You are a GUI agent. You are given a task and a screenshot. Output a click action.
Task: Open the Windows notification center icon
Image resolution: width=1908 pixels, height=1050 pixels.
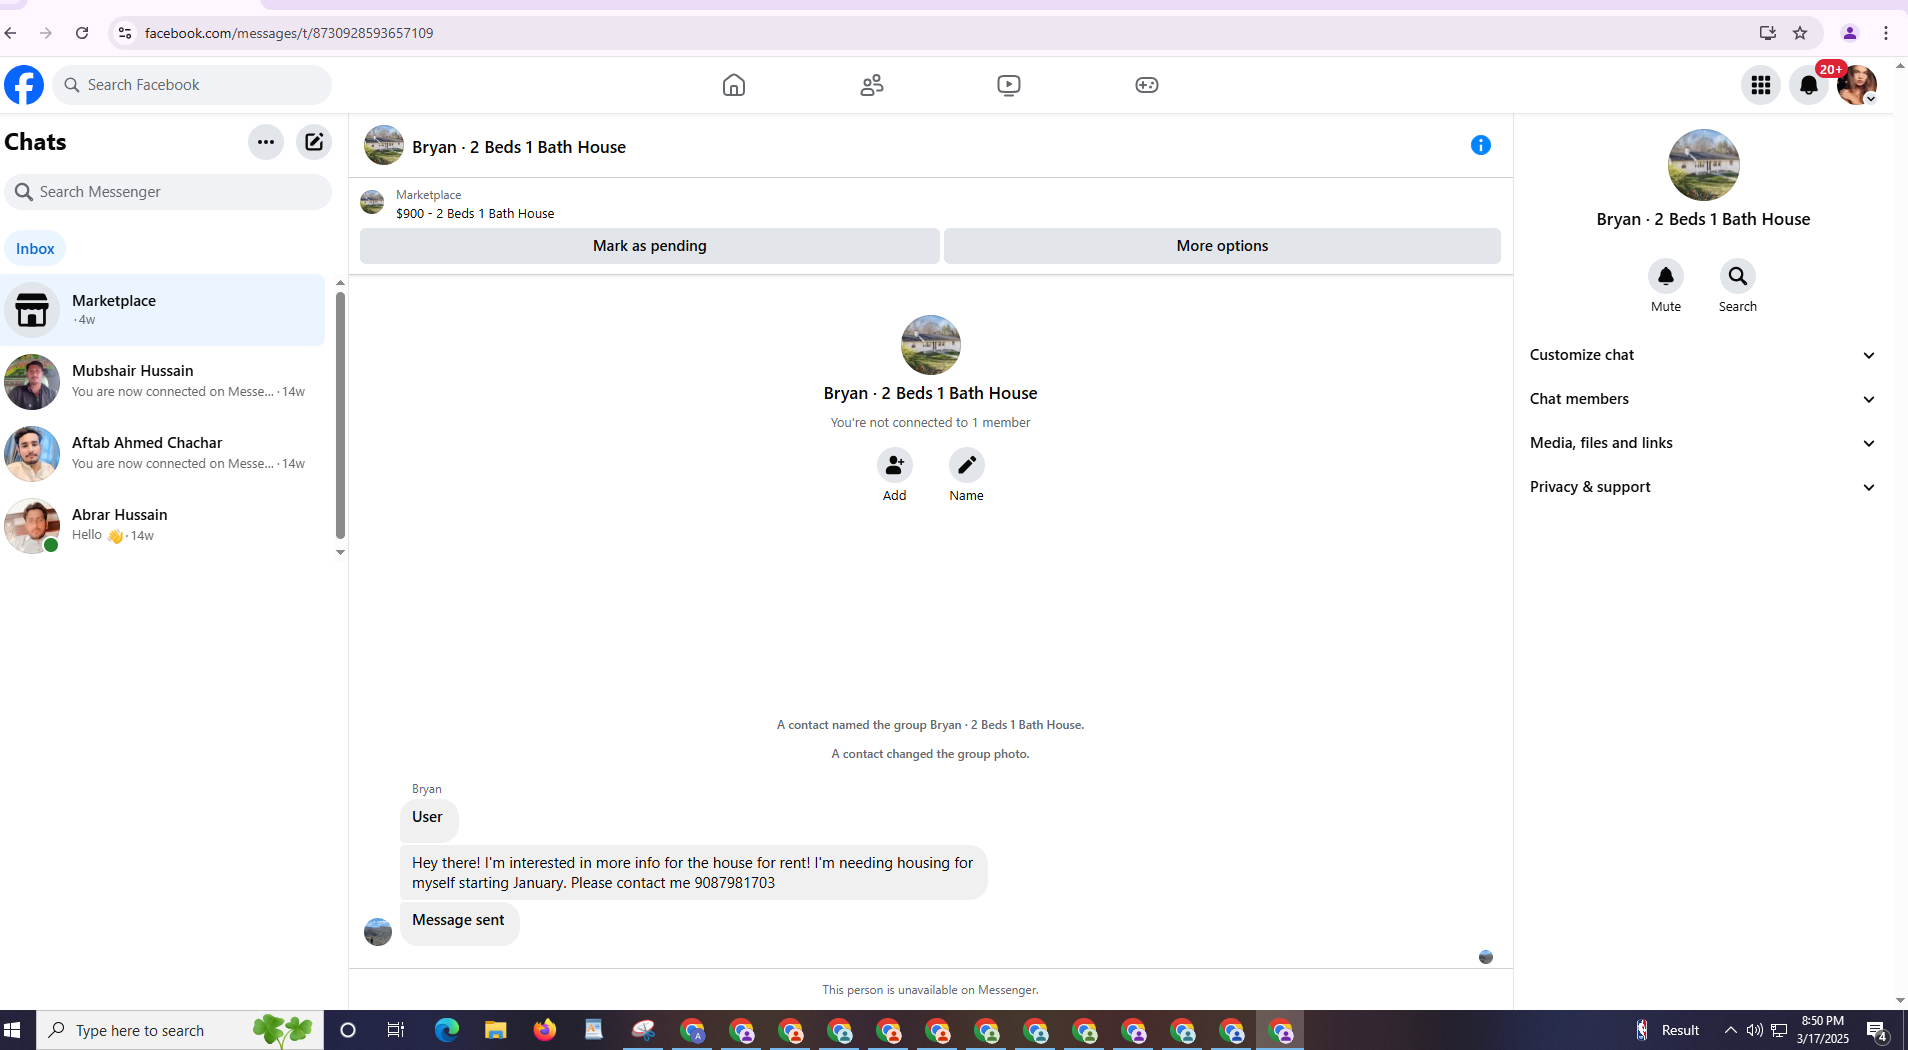tap(1877, 1030)
